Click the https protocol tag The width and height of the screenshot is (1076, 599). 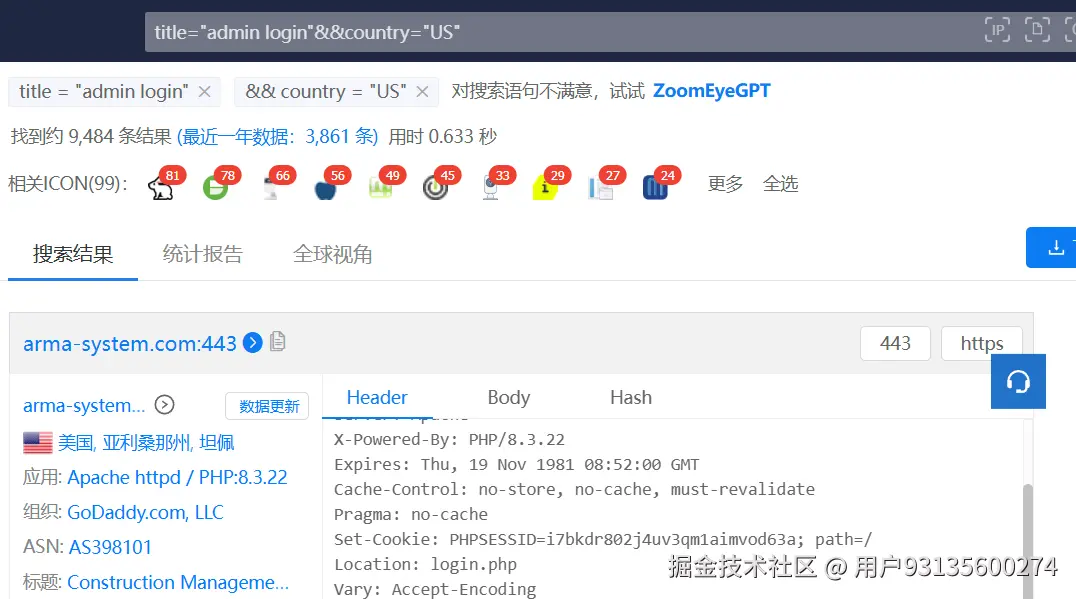[x=981, y=343]
